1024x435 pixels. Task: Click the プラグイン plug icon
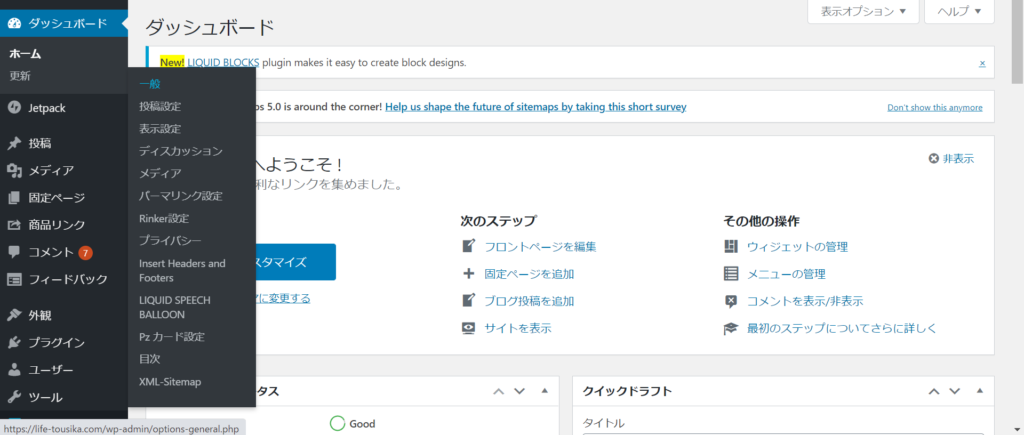(14, 342)
